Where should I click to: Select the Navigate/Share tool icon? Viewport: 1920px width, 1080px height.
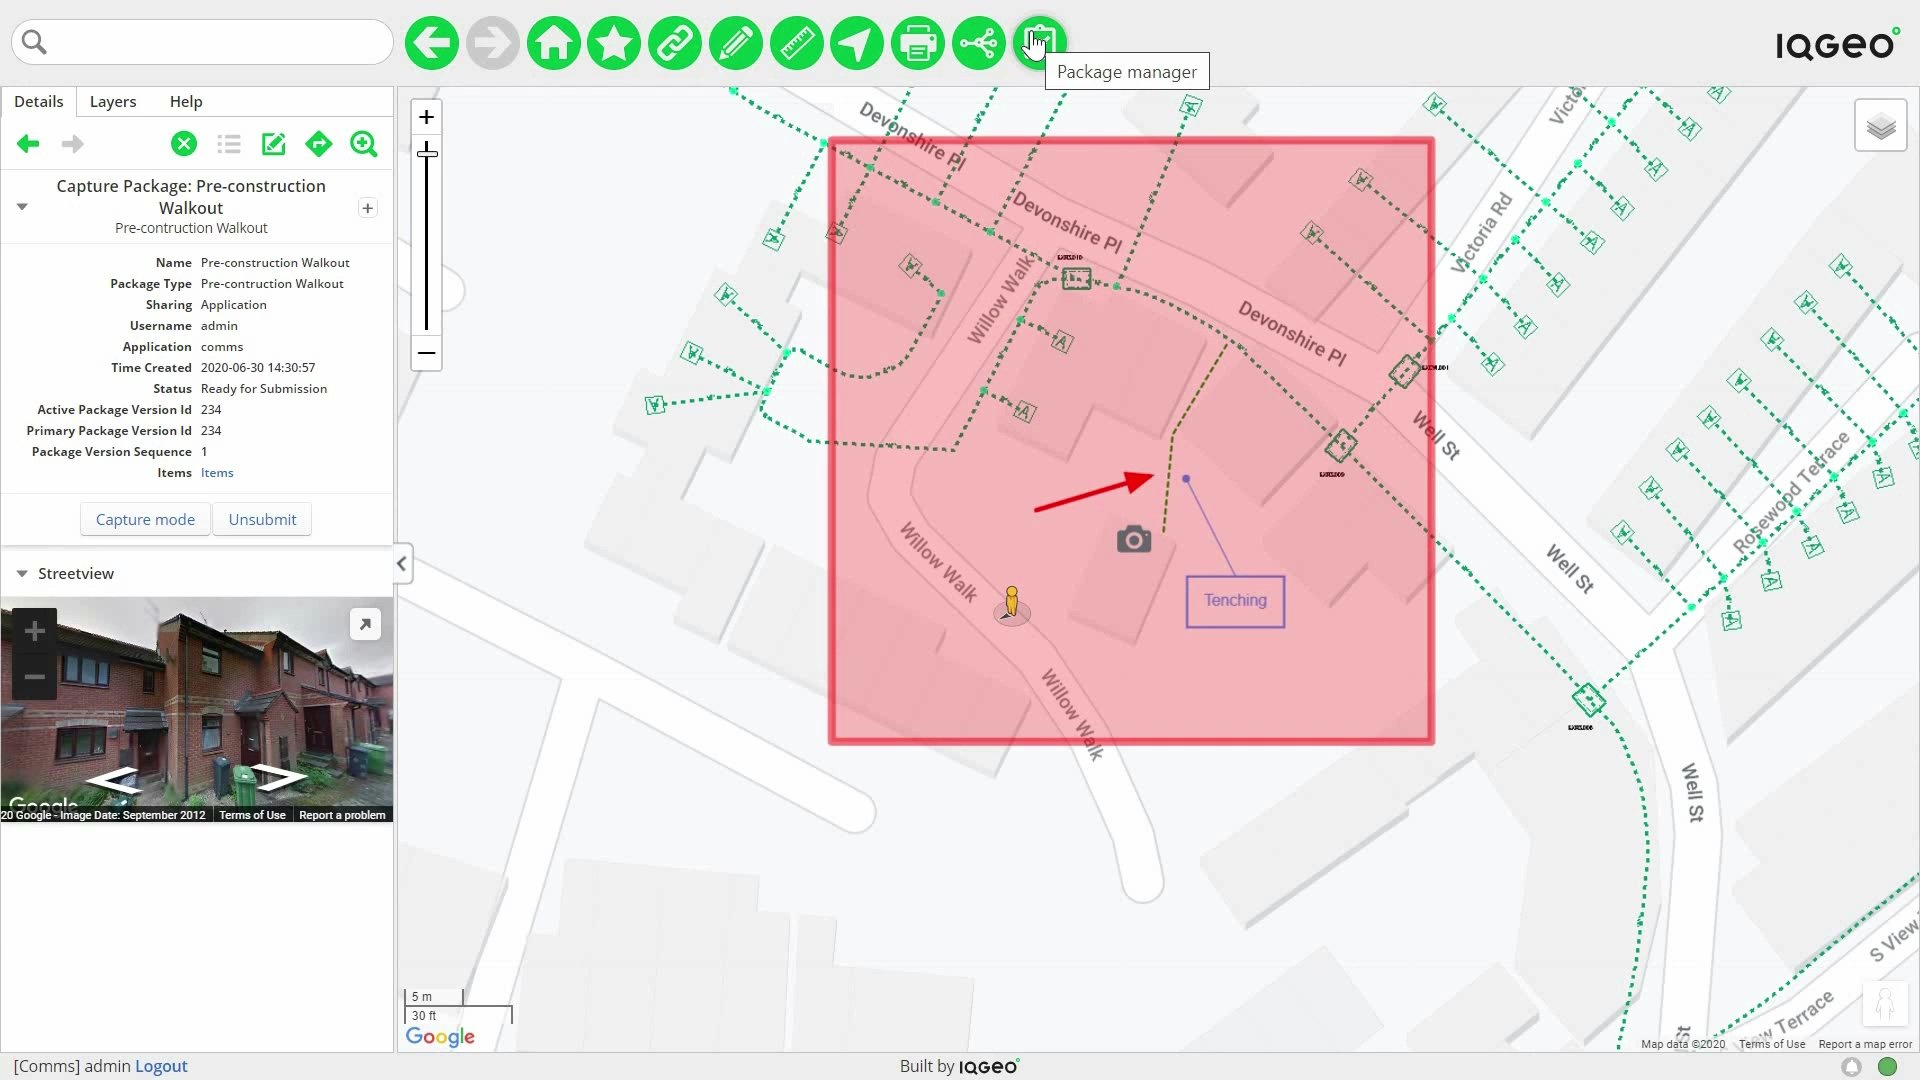[x=978, y=42]
